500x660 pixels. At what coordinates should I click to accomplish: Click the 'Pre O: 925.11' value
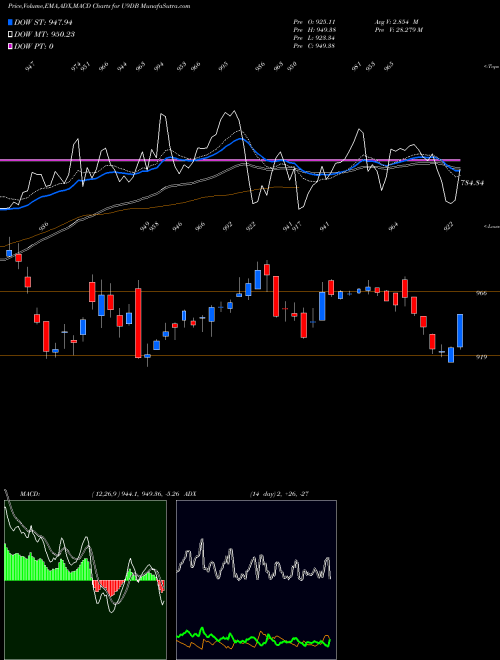point(314,22)
